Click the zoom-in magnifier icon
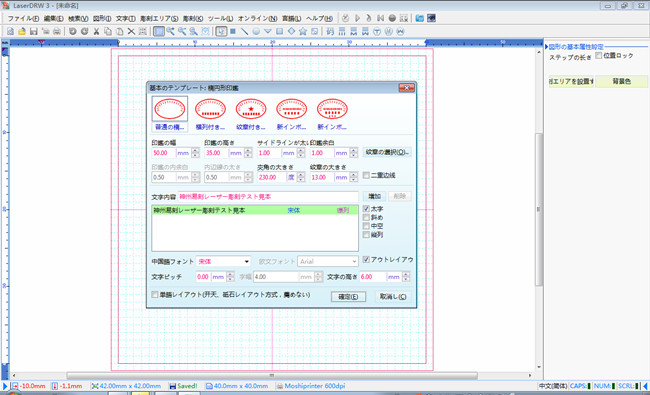650x395 pixels. point(171,32)
